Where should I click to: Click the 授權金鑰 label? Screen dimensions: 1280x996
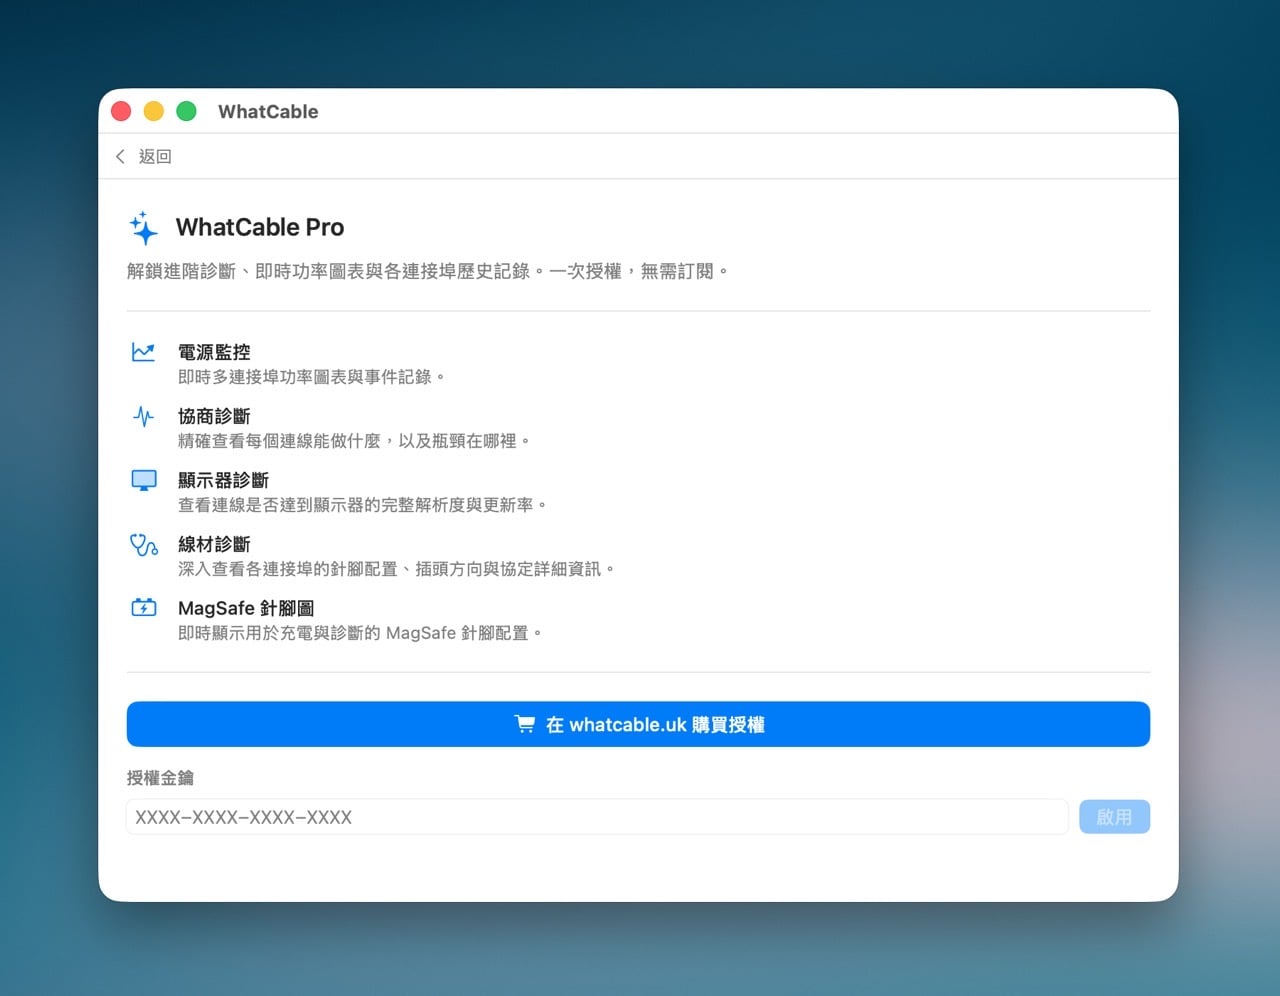tap(160, 778)
